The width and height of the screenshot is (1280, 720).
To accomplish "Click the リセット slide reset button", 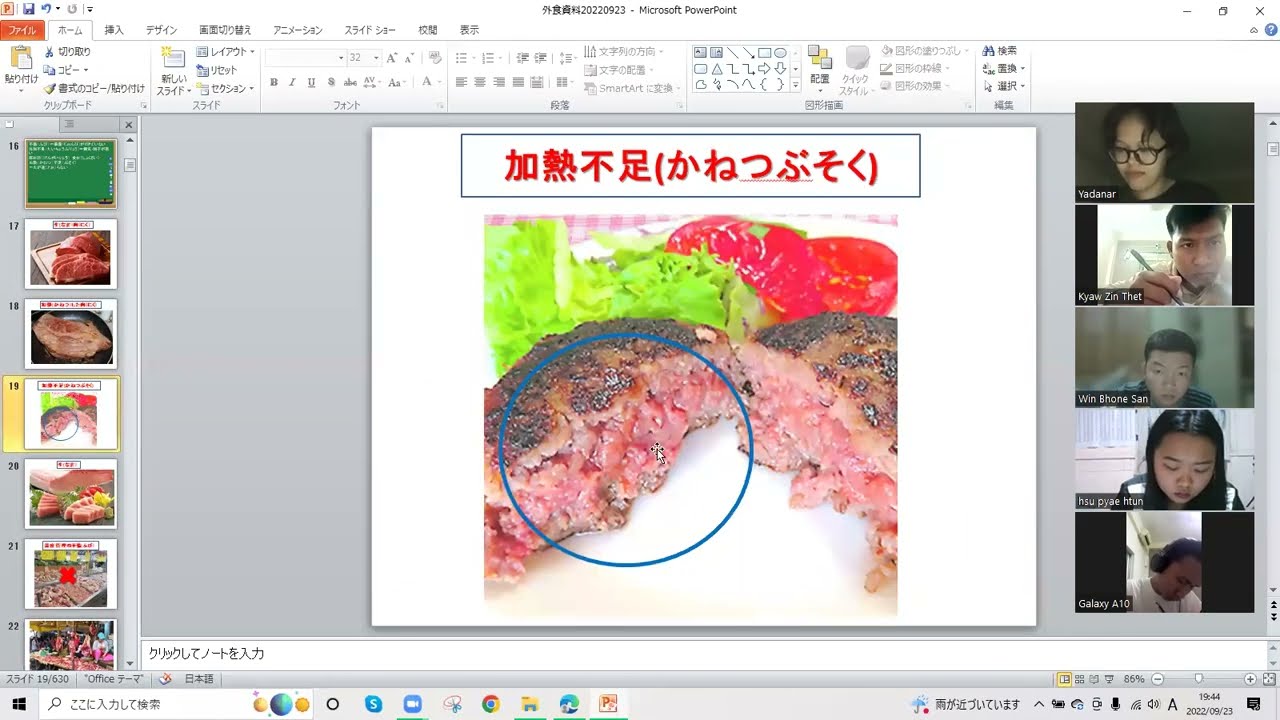I will coord(217,70).
